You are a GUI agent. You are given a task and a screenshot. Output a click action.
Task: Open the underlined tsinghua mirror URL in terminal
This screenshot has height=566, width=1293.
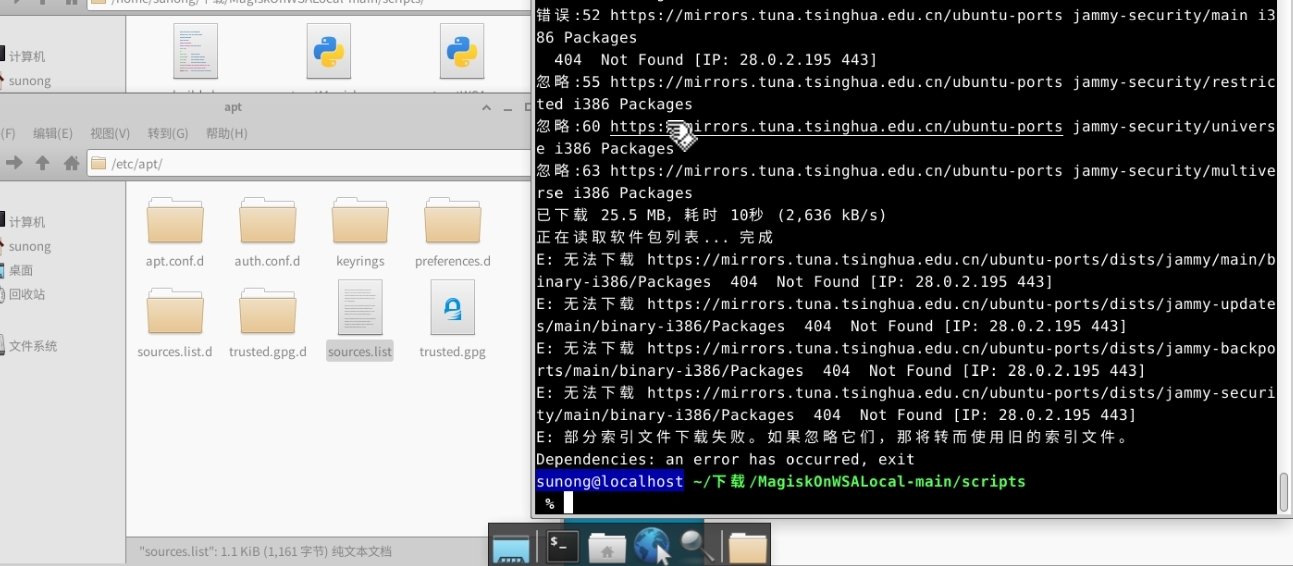[836, 126]
